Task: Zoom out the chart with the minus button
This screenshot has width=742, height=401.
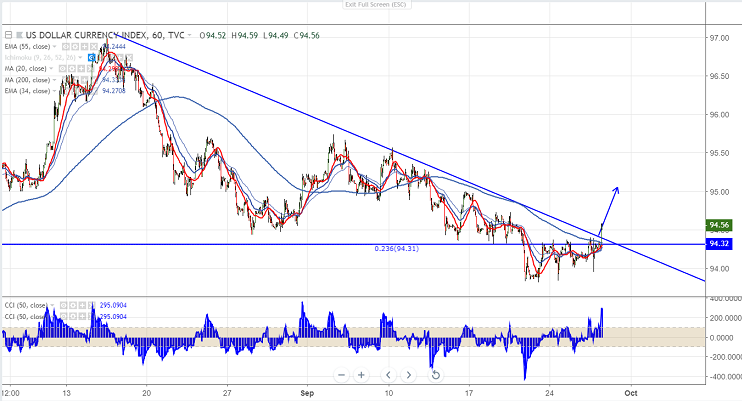Action: pyautogui.click(x=341, y=375)
